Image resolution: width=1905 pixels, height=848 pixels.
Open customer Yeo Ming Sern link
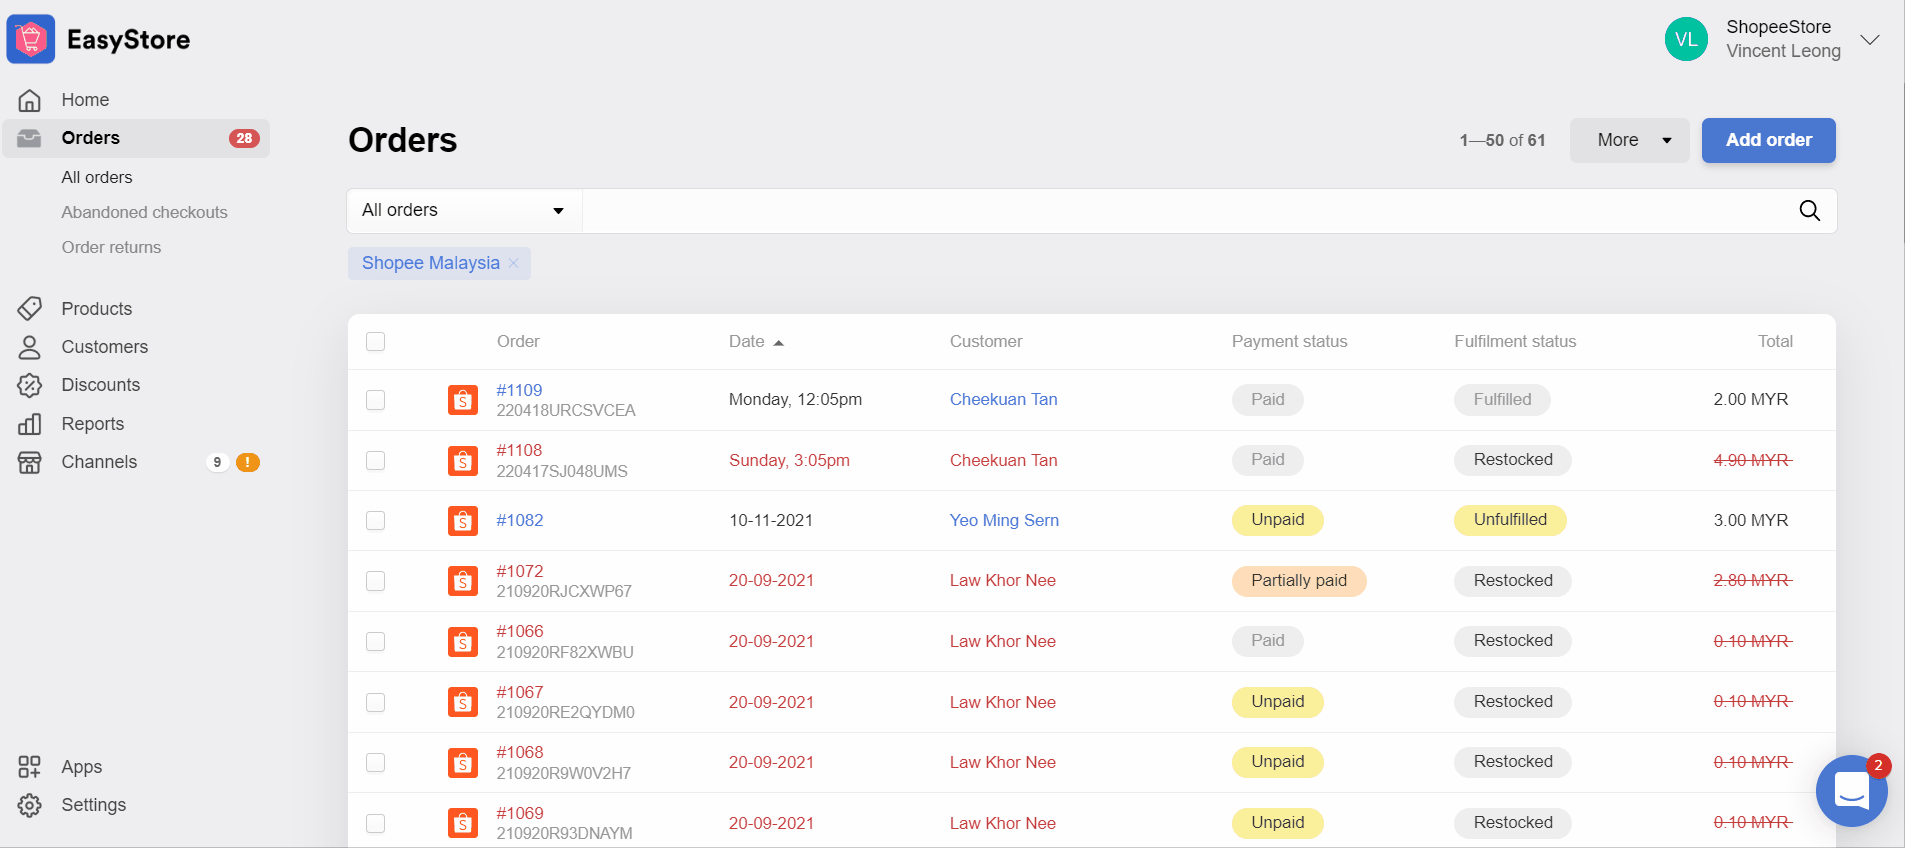point(1004,521)
